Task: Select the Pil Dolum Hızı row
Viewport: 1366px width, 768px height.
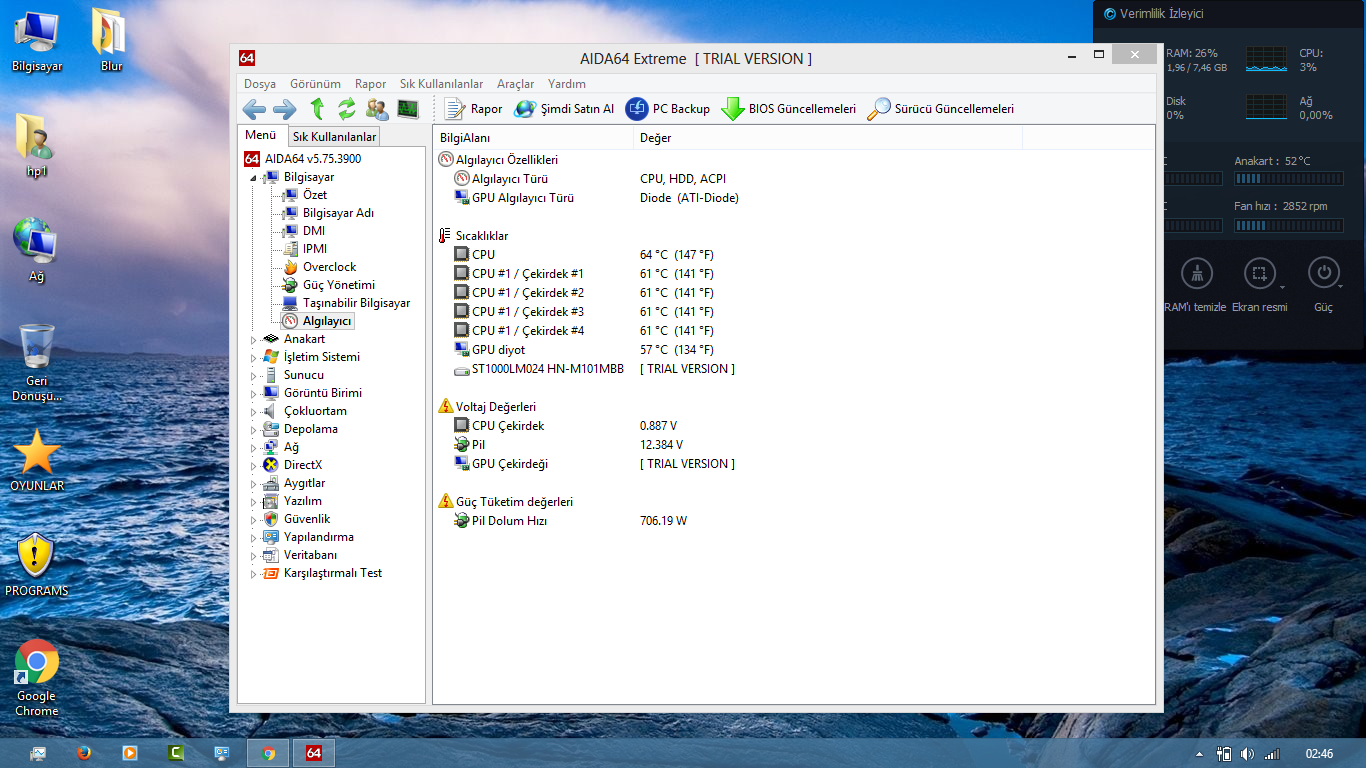Action: pyautogui.click(x=570, y=521)
